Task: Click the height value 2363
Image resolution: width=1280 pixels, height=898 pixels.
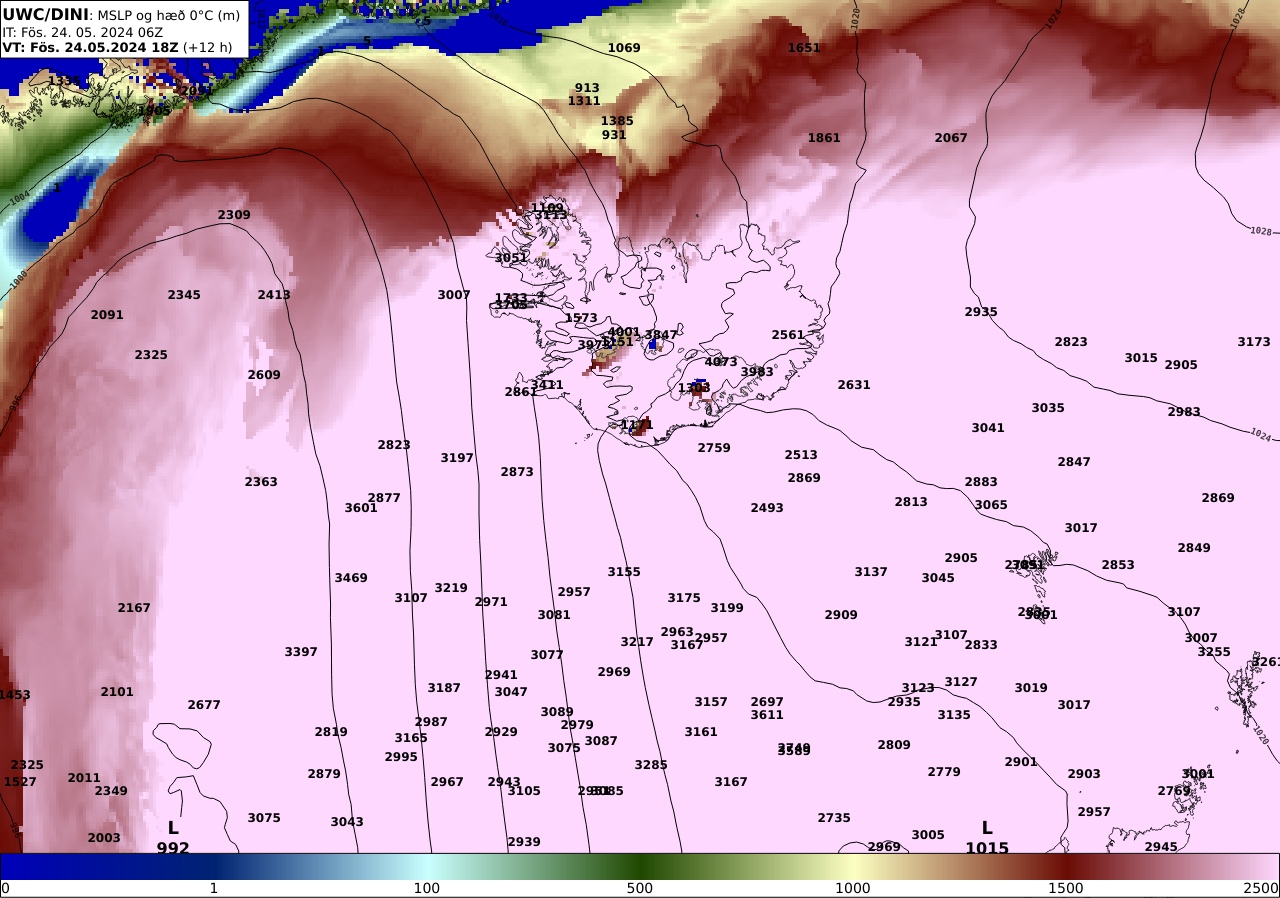Action: [261, 482]
